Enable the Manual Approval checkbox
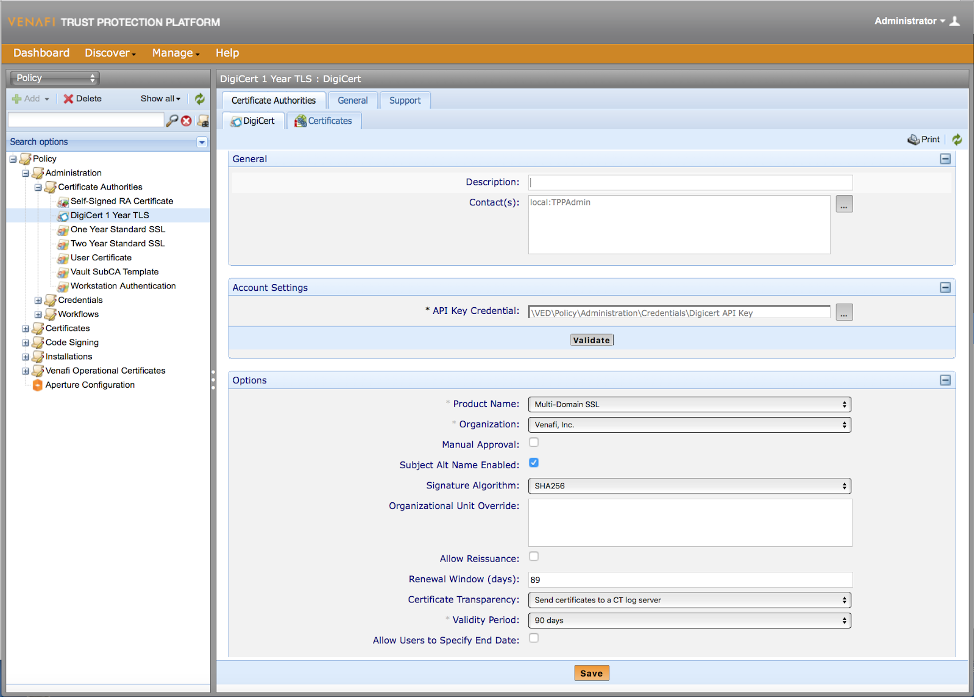The image size is (974, 697). tap(534, 443)
